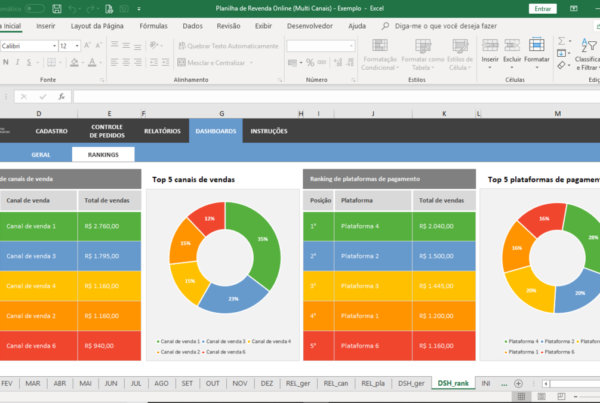This screenshot has width=600, height=403.
Task: Click the page layout view icon
Action: pyautogui.click(x=541, y=396)
